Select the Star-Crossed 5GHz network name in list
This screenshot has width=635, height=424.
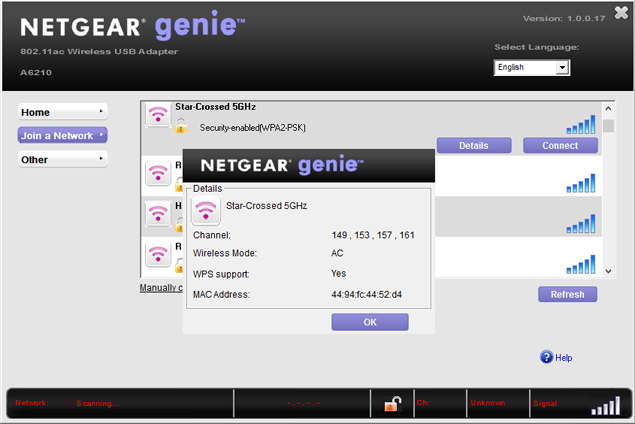point(215,107)
